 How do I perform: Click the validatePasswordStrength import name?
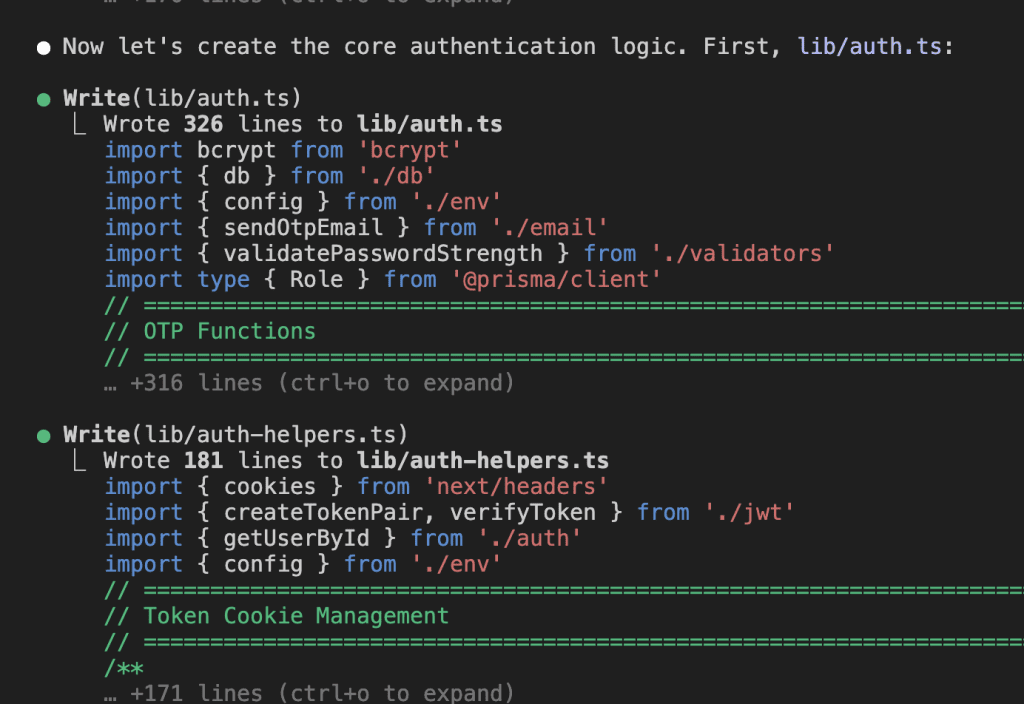click(x=383, y=254)
